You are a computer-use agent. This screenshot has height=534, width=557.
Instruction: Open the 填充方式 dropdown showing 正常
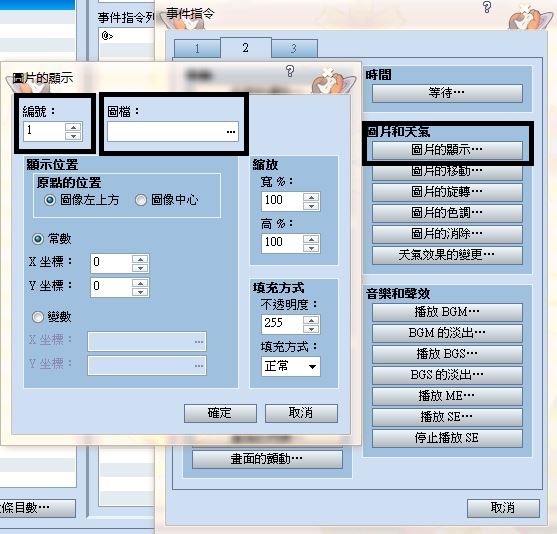(x=291, y=366)
